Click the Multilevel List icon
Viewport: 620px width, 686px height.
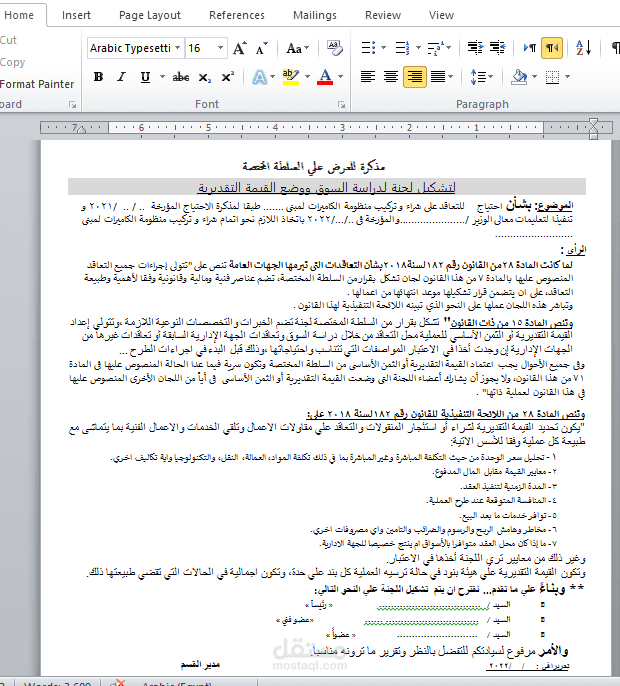tap(436, 48)
